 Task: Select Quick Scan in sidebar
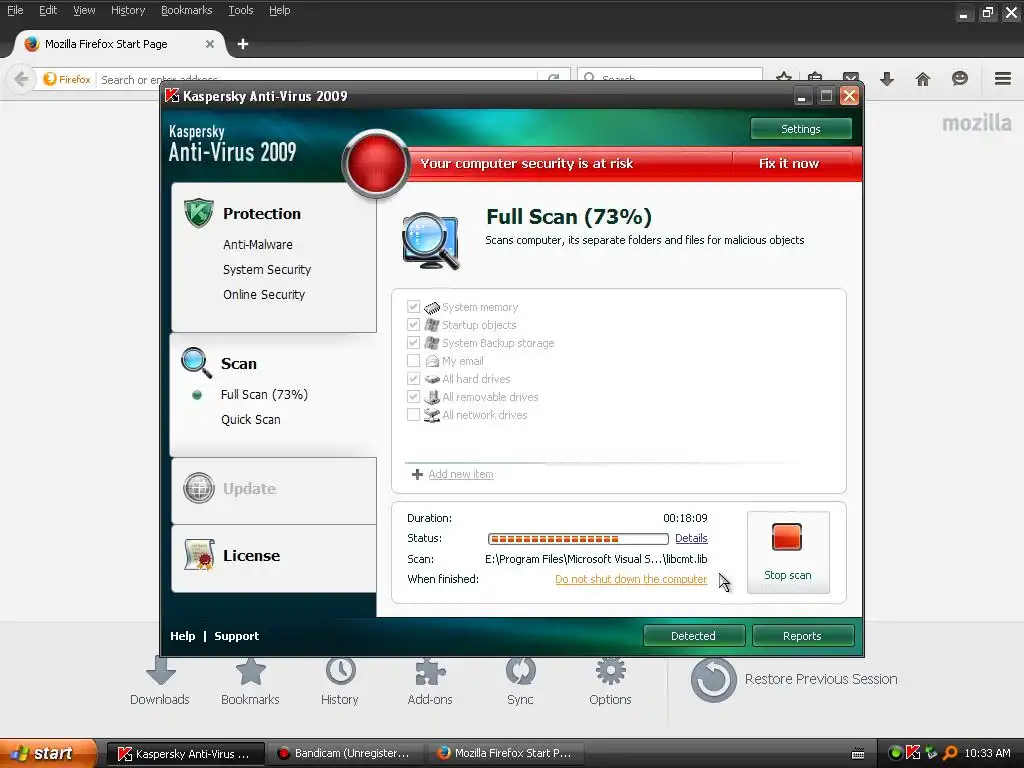point(251,419)
